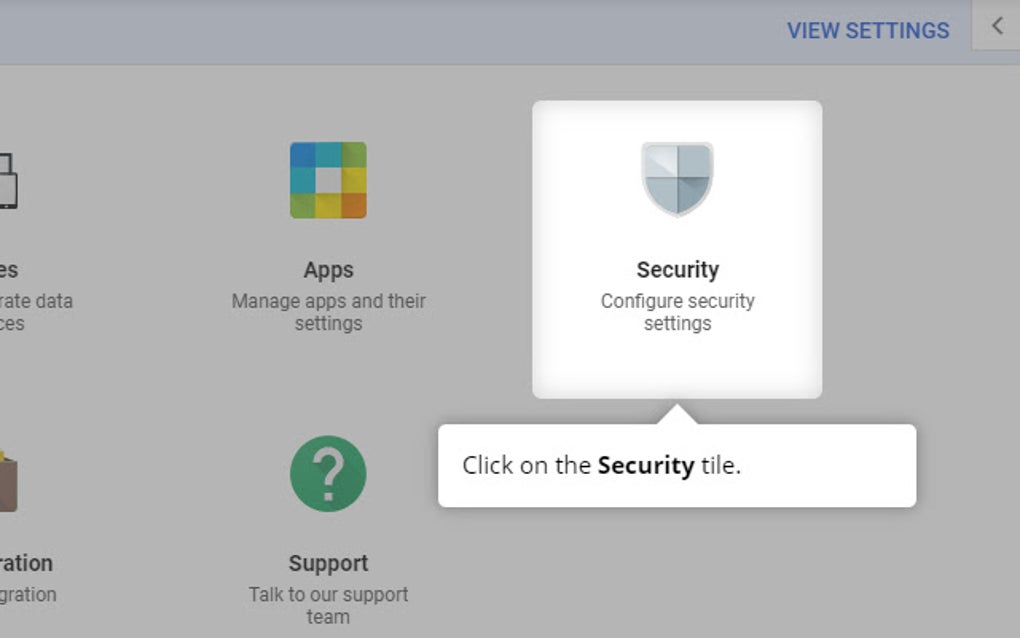Click the Support heading label
The height and width of the screenshot is (638, 1020).
328,563
